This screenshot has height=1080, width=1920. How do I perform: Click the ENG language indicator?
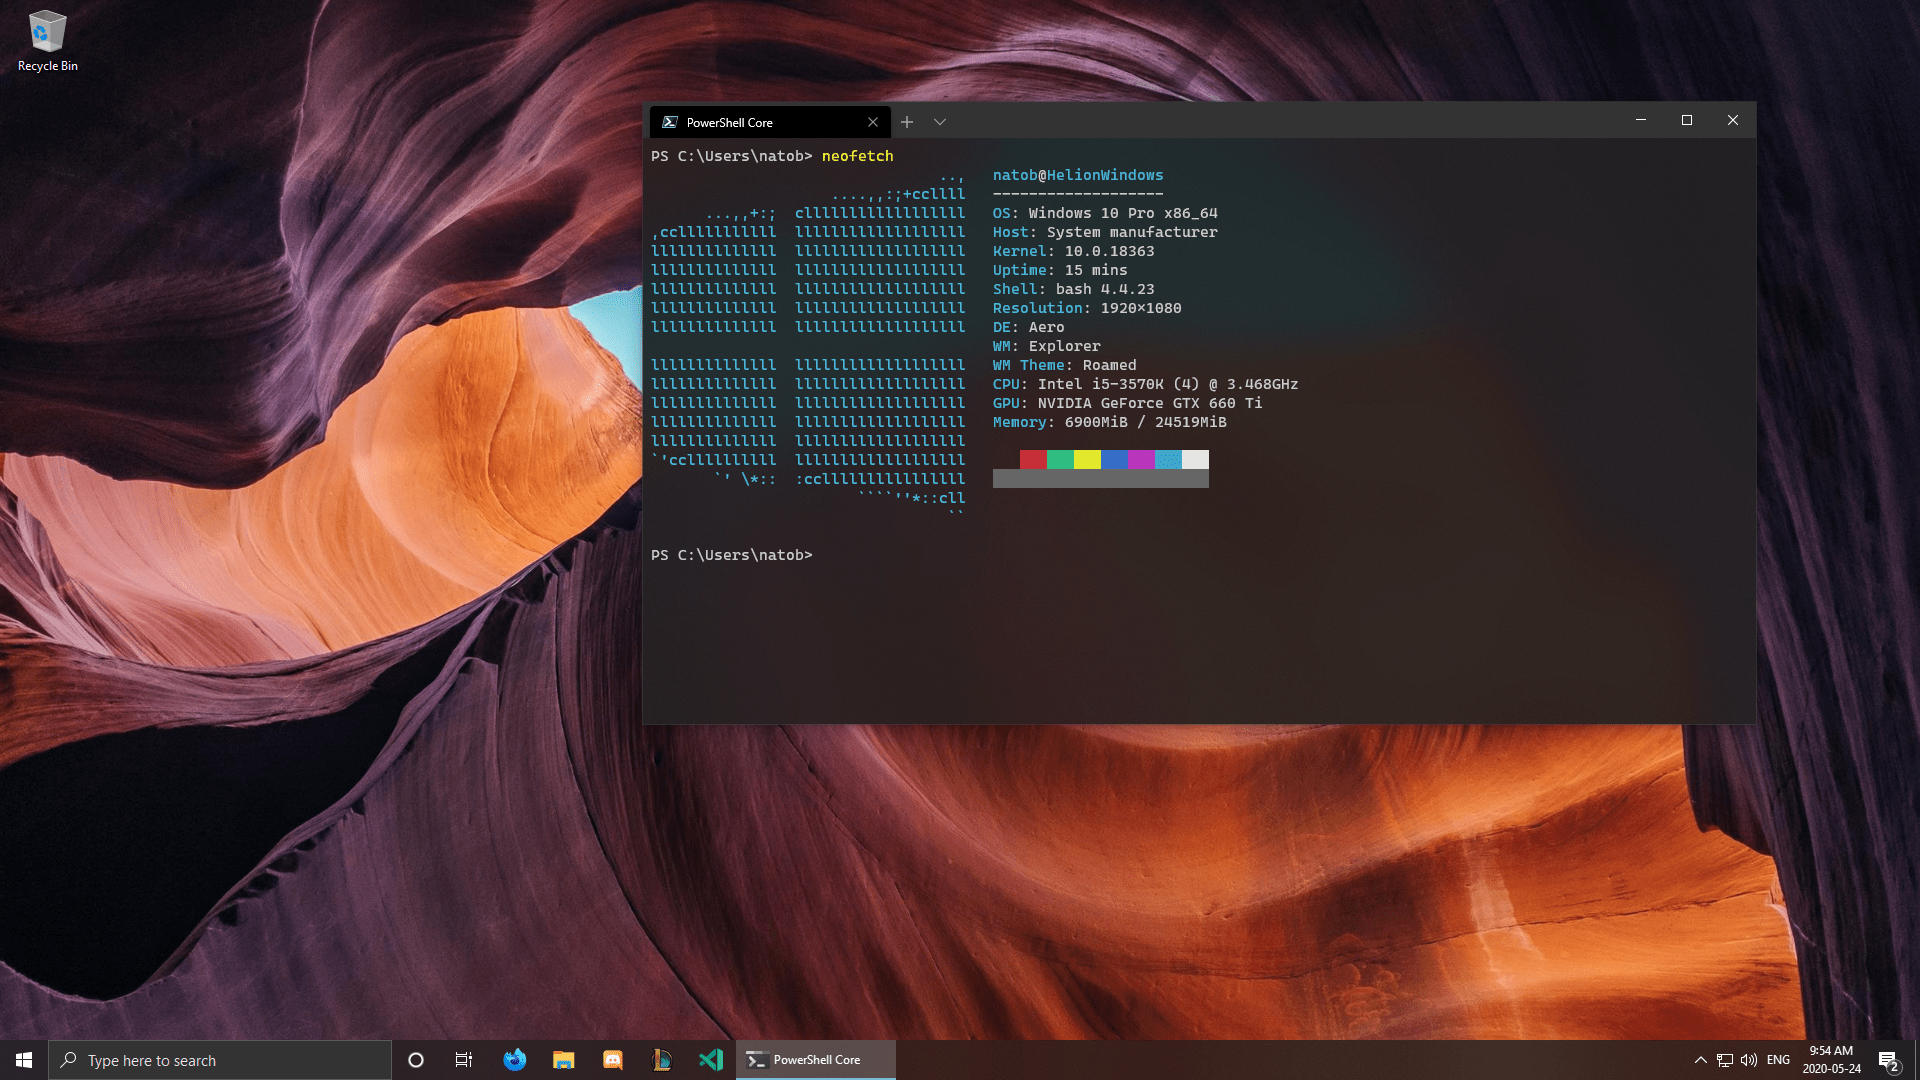[1778, 1060]
